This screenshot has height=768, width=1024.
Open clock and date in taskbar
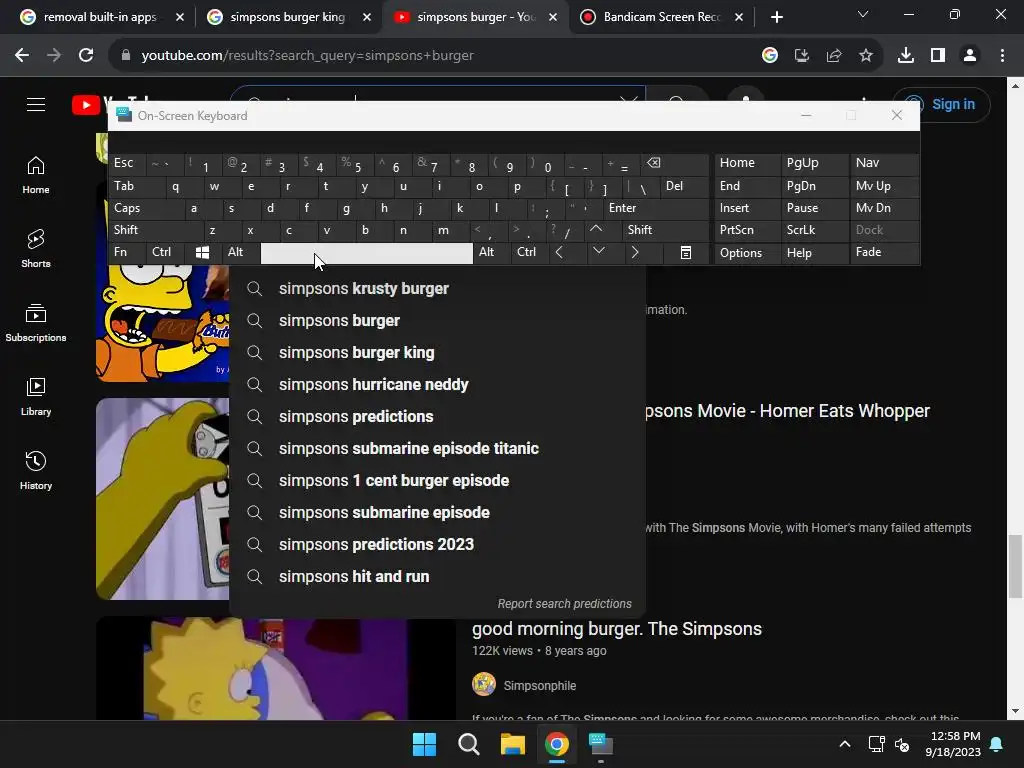[x=953, y=744]
